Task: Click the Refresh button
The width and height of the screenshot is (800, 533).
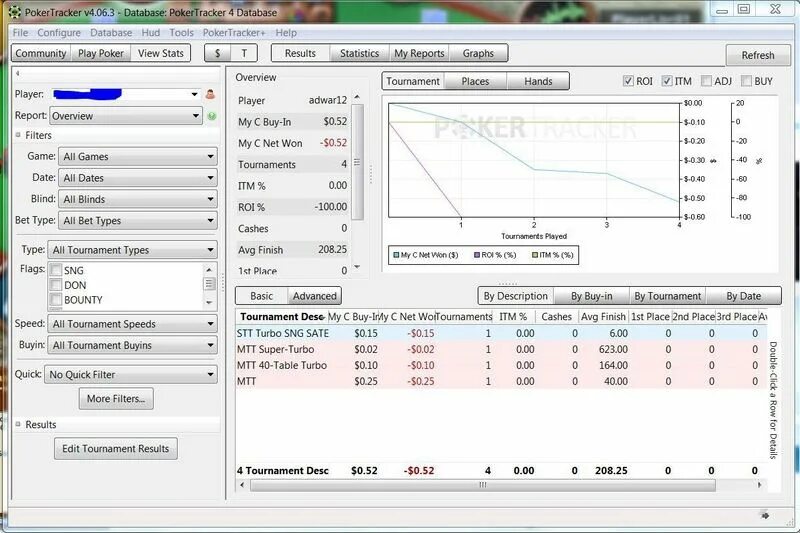Action: pyautogui.click(x=758, y=55)
